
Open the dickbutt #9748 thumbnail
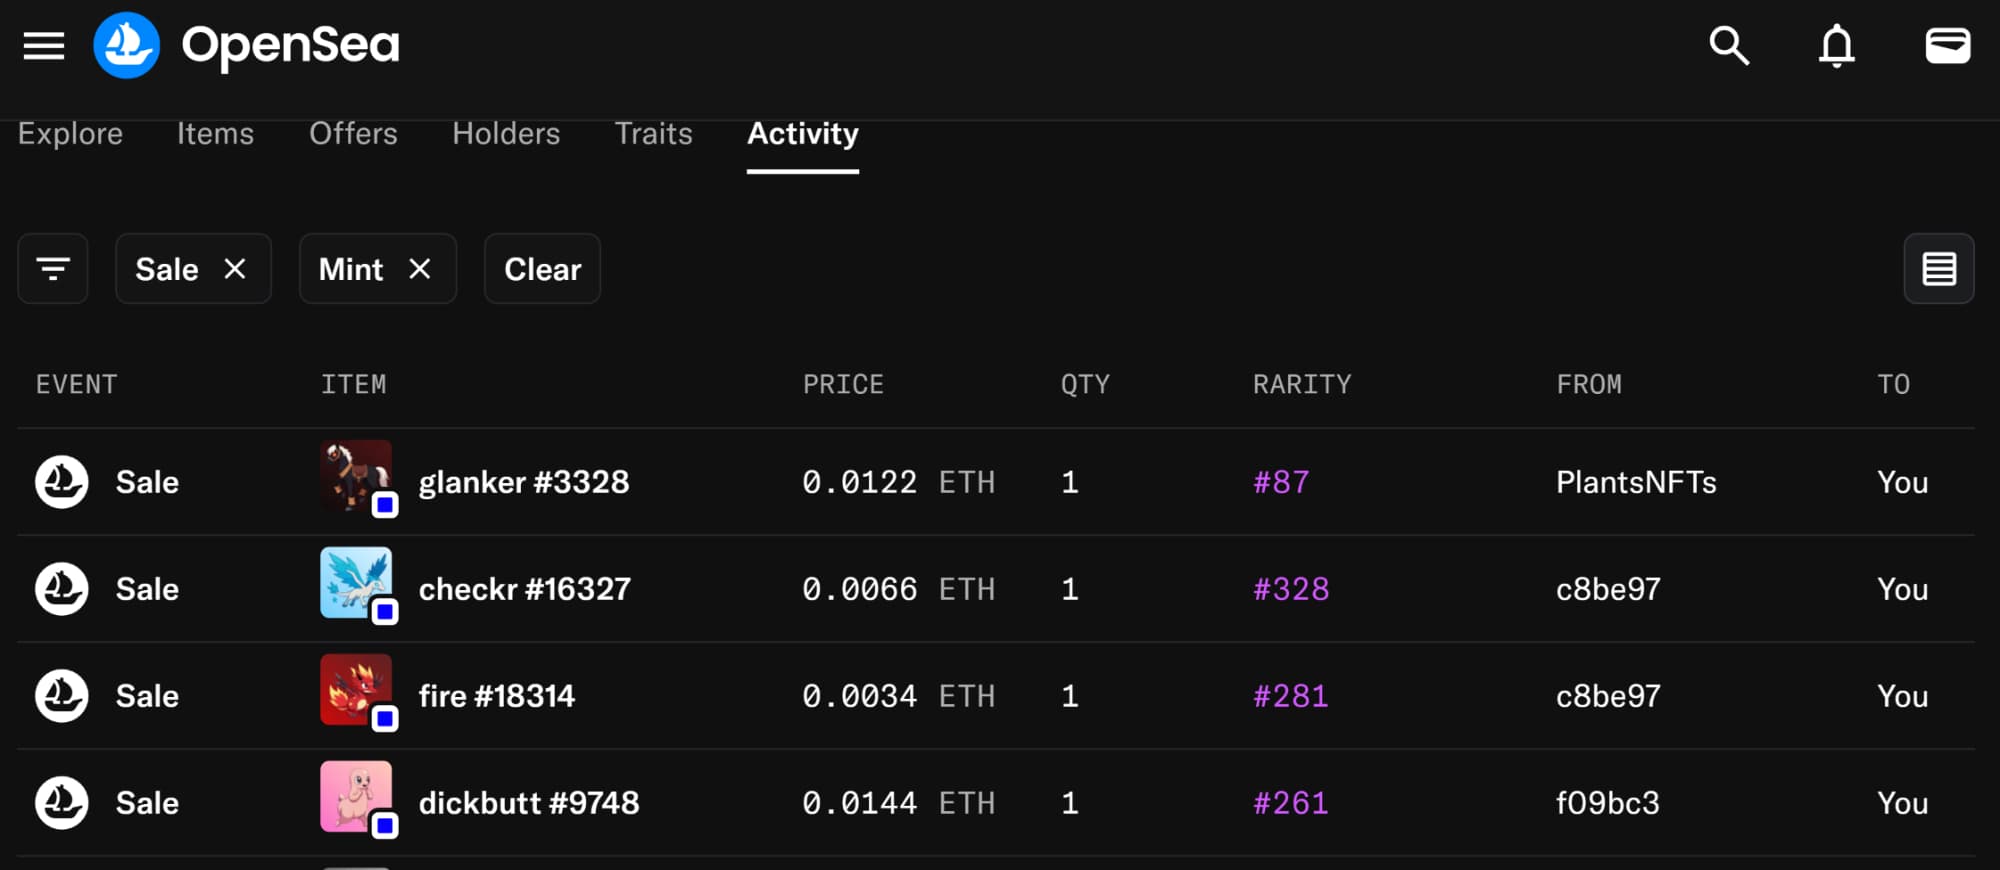click(x=356, y=797)
